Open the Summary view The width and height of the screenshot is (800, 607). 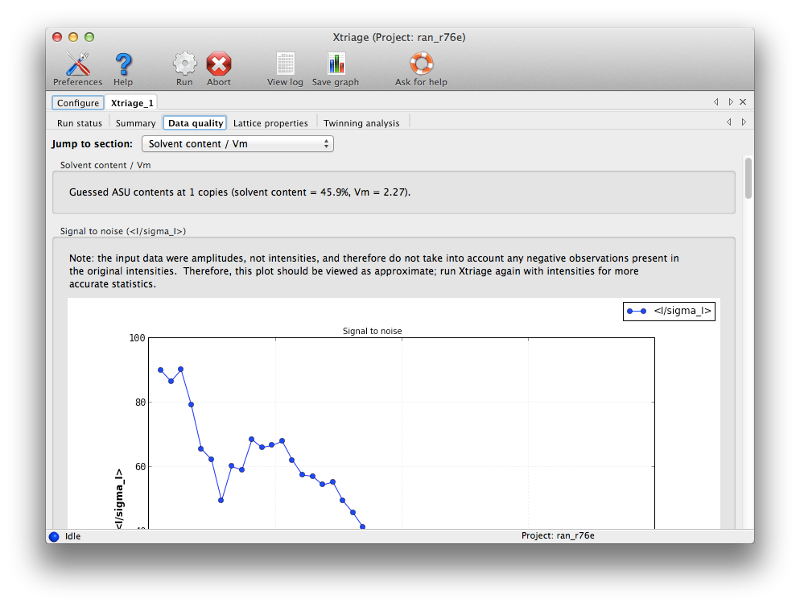135,123
